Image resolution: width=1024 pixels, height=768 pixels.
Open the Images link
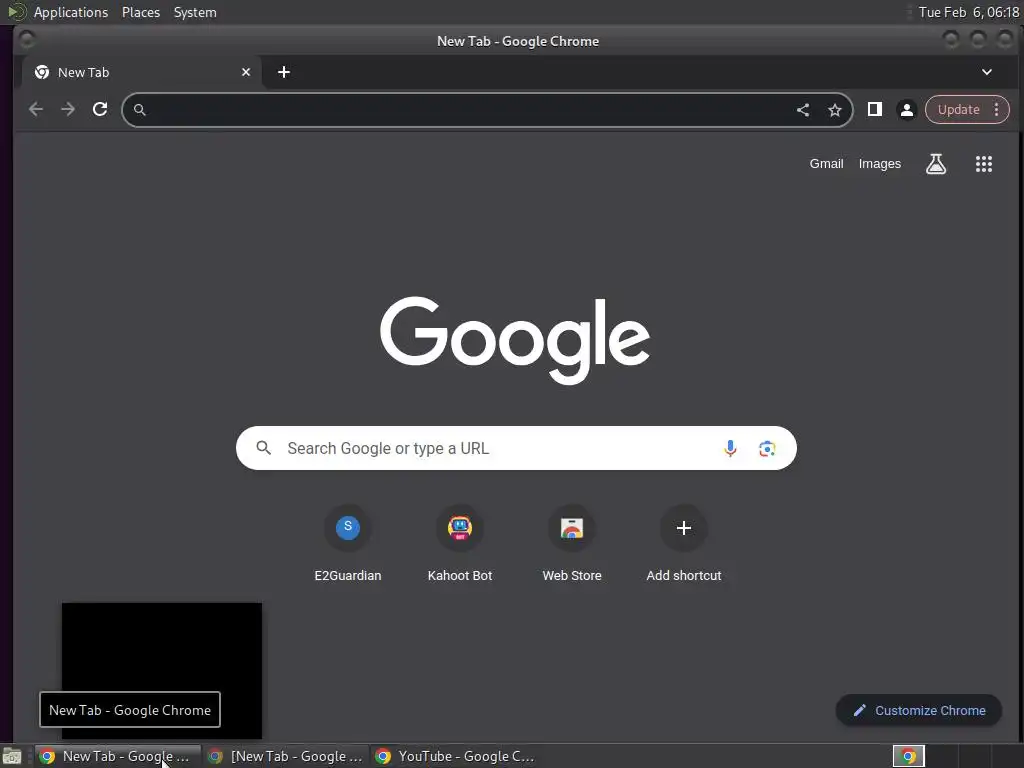tap(879, 164)
